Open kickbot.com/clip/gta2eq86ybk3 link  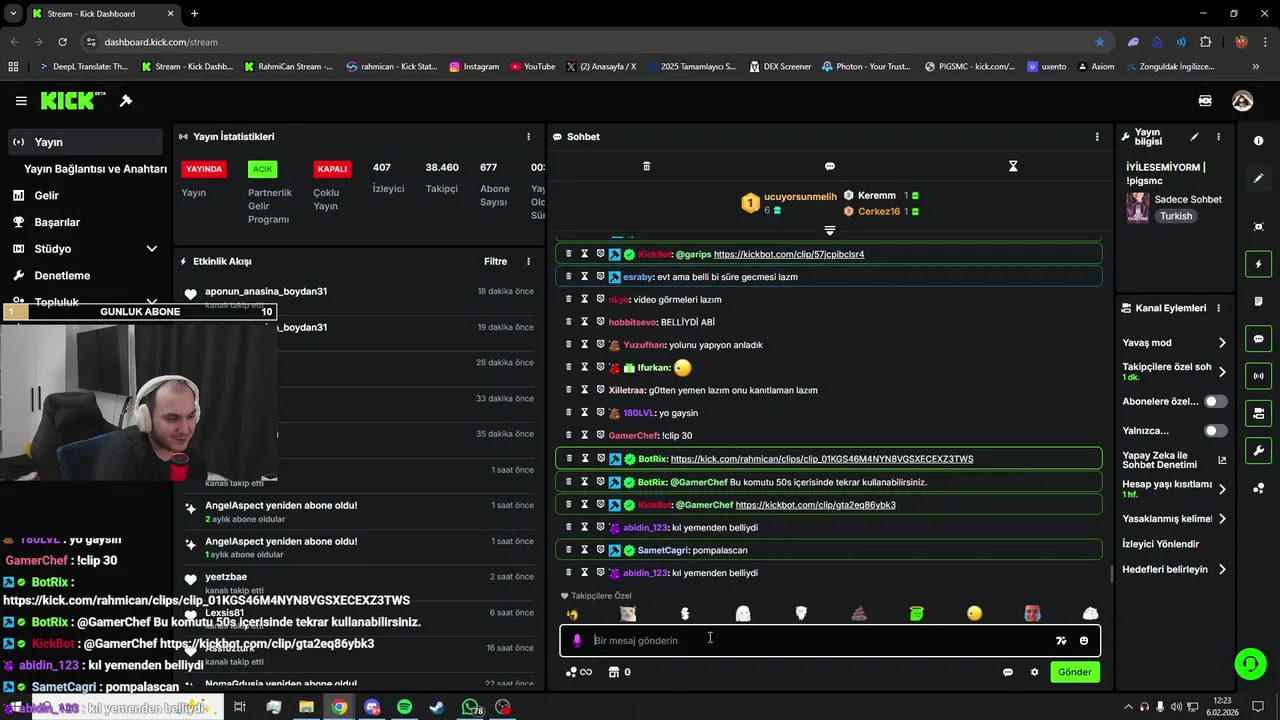pyautogui.click(x=815, y=505)
